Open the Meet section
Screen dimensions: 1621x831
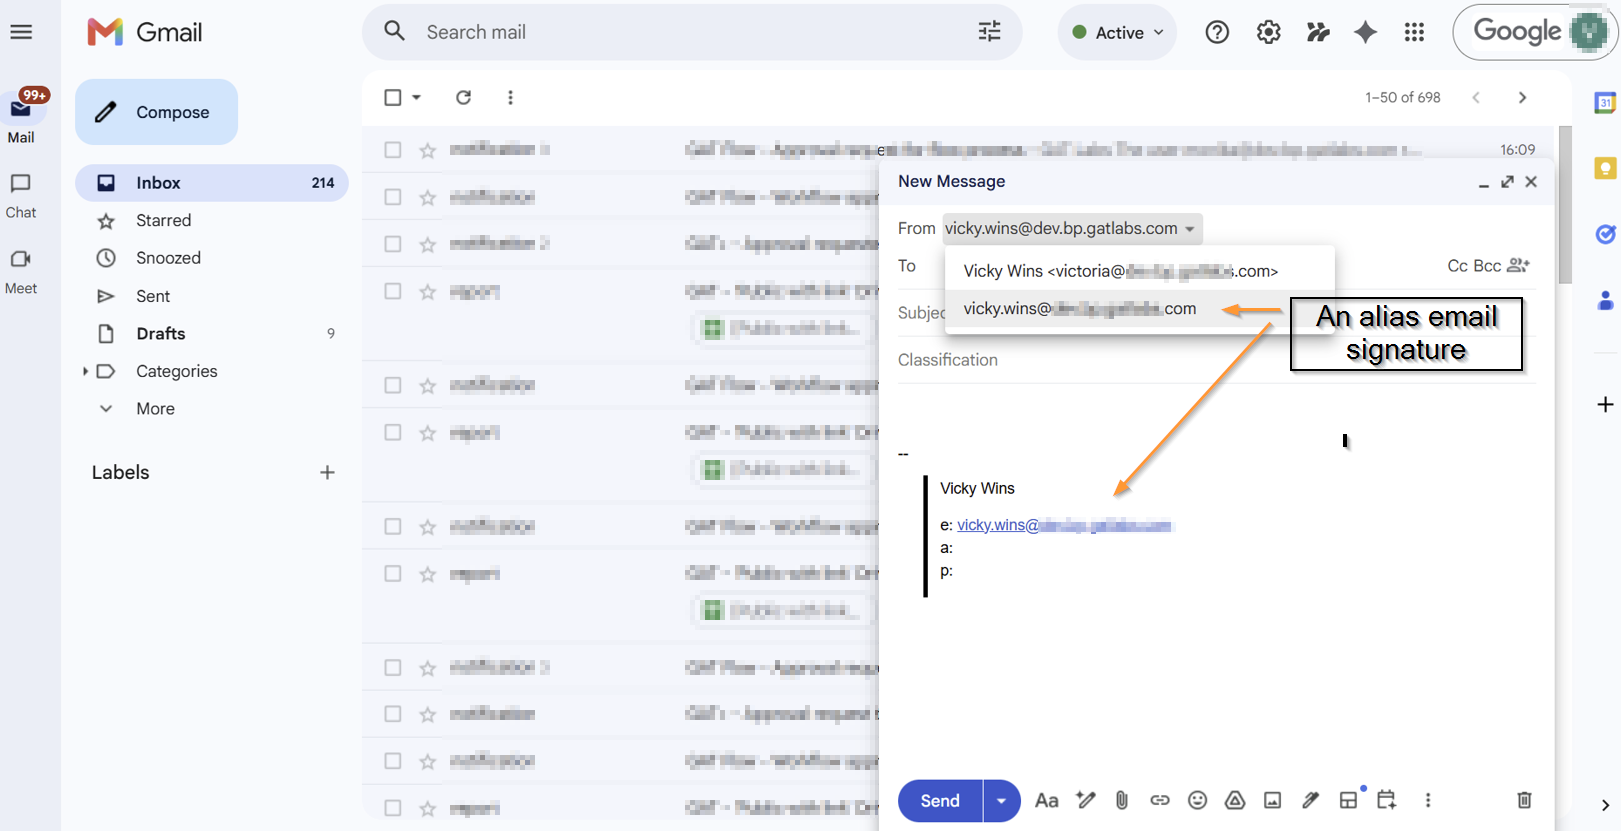coord(21,272)
